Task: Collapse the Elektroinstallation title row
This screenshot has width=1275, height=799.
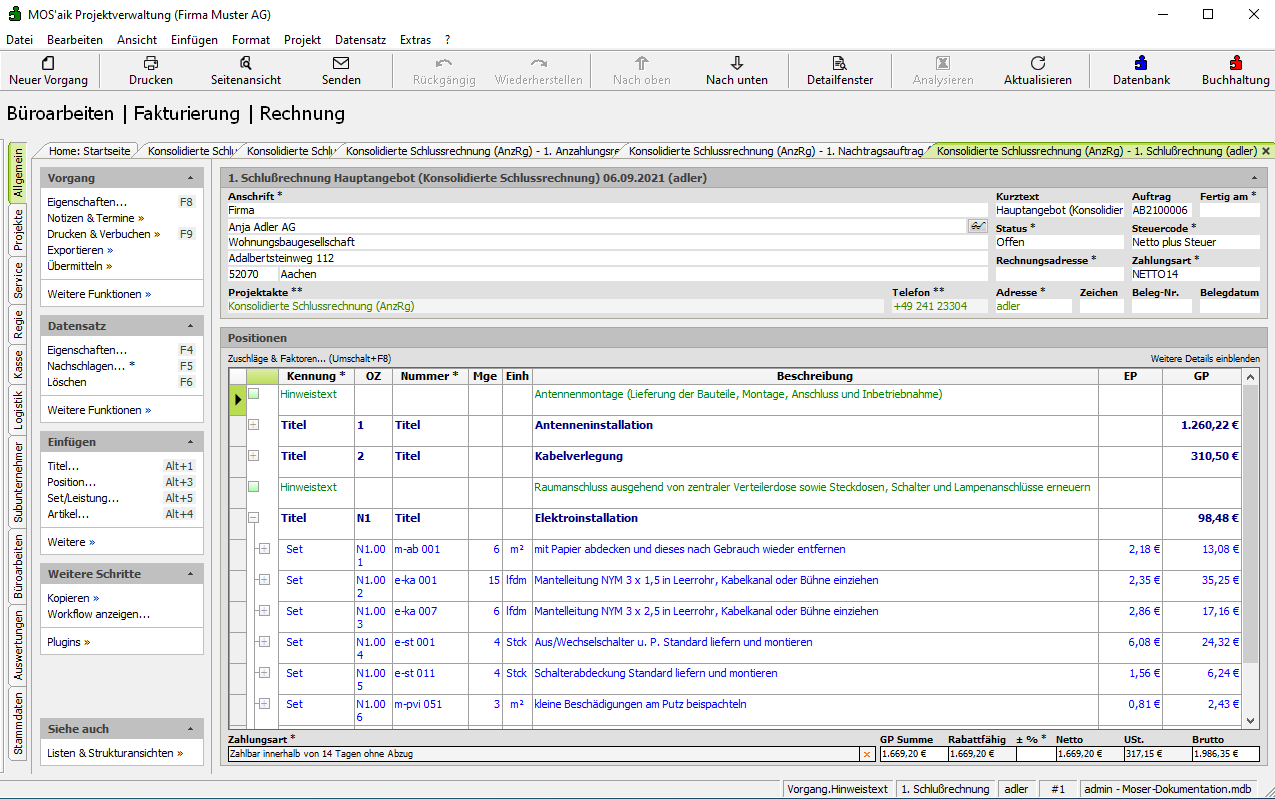Action: (x=254, y=518)
